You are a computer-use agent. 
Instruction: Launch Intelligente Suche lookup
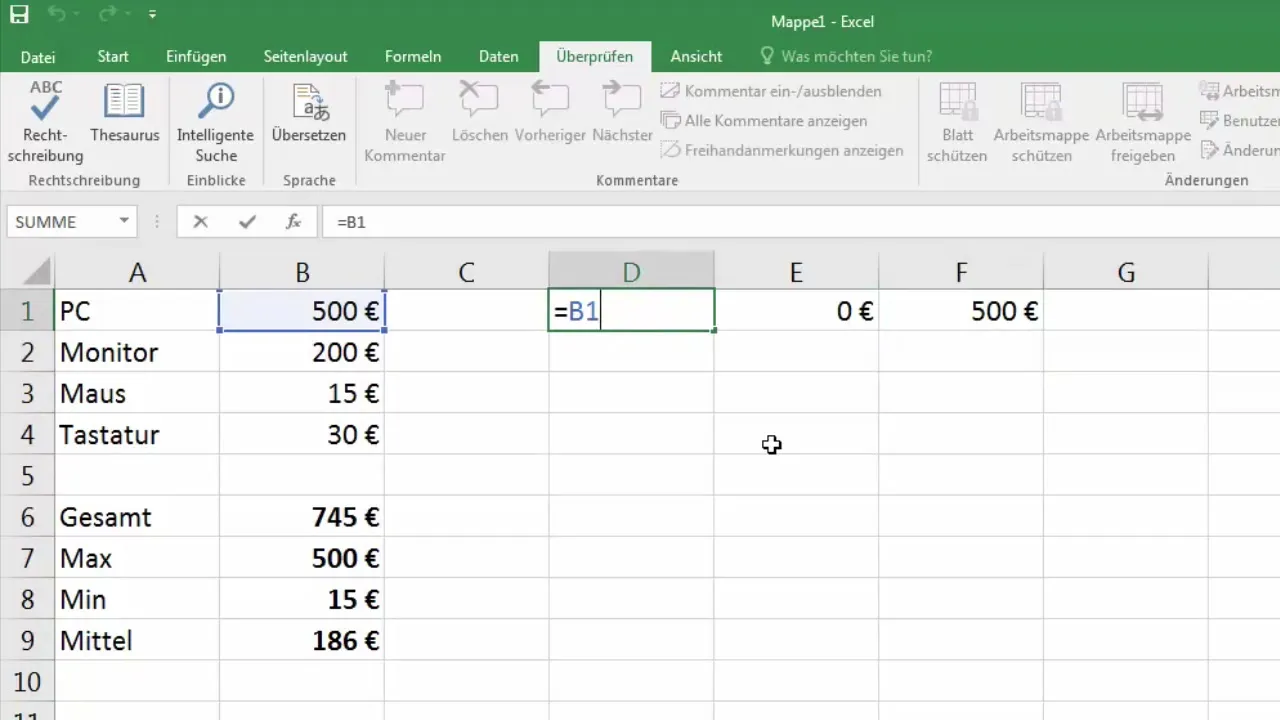point(216,124)
